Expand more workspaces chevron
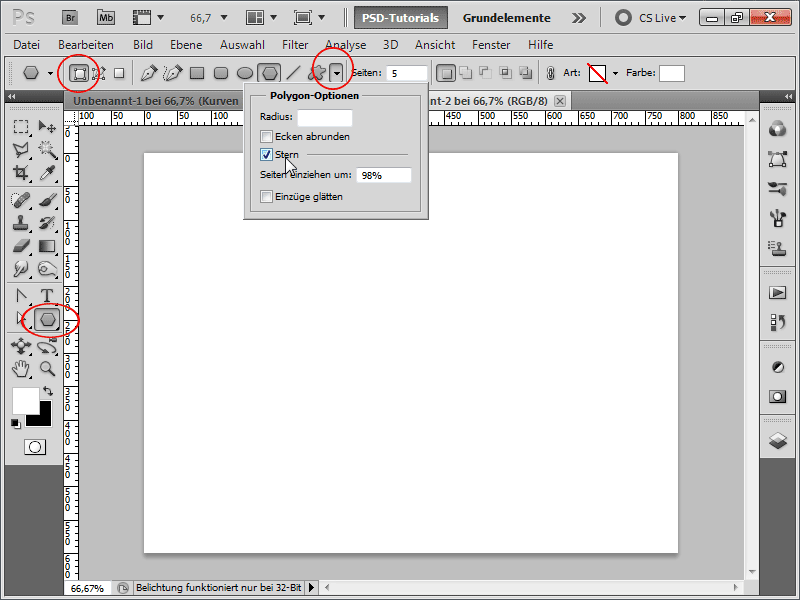This screenshot has height=600, width=800. point(579,18)
